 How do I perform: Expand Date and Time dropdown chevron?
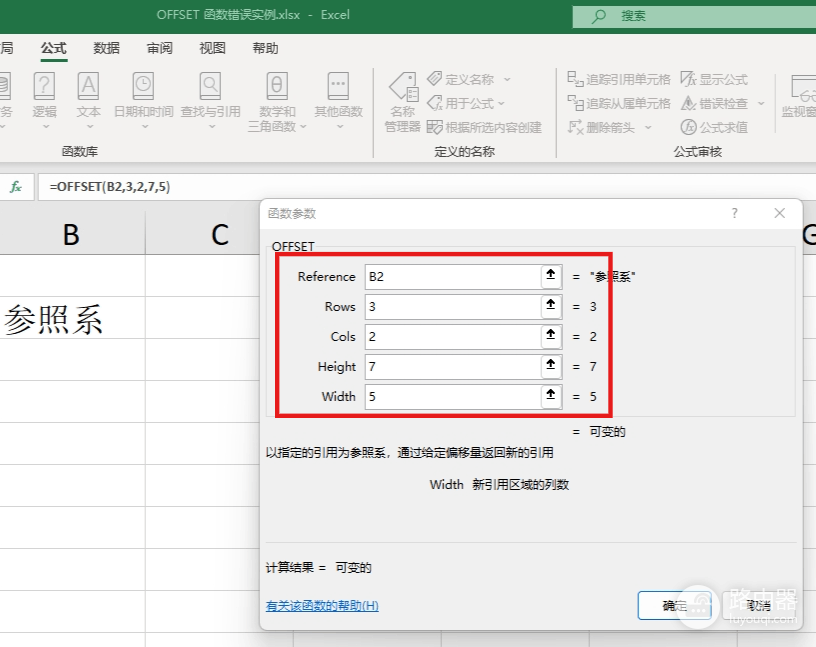(x=145, y=126)
